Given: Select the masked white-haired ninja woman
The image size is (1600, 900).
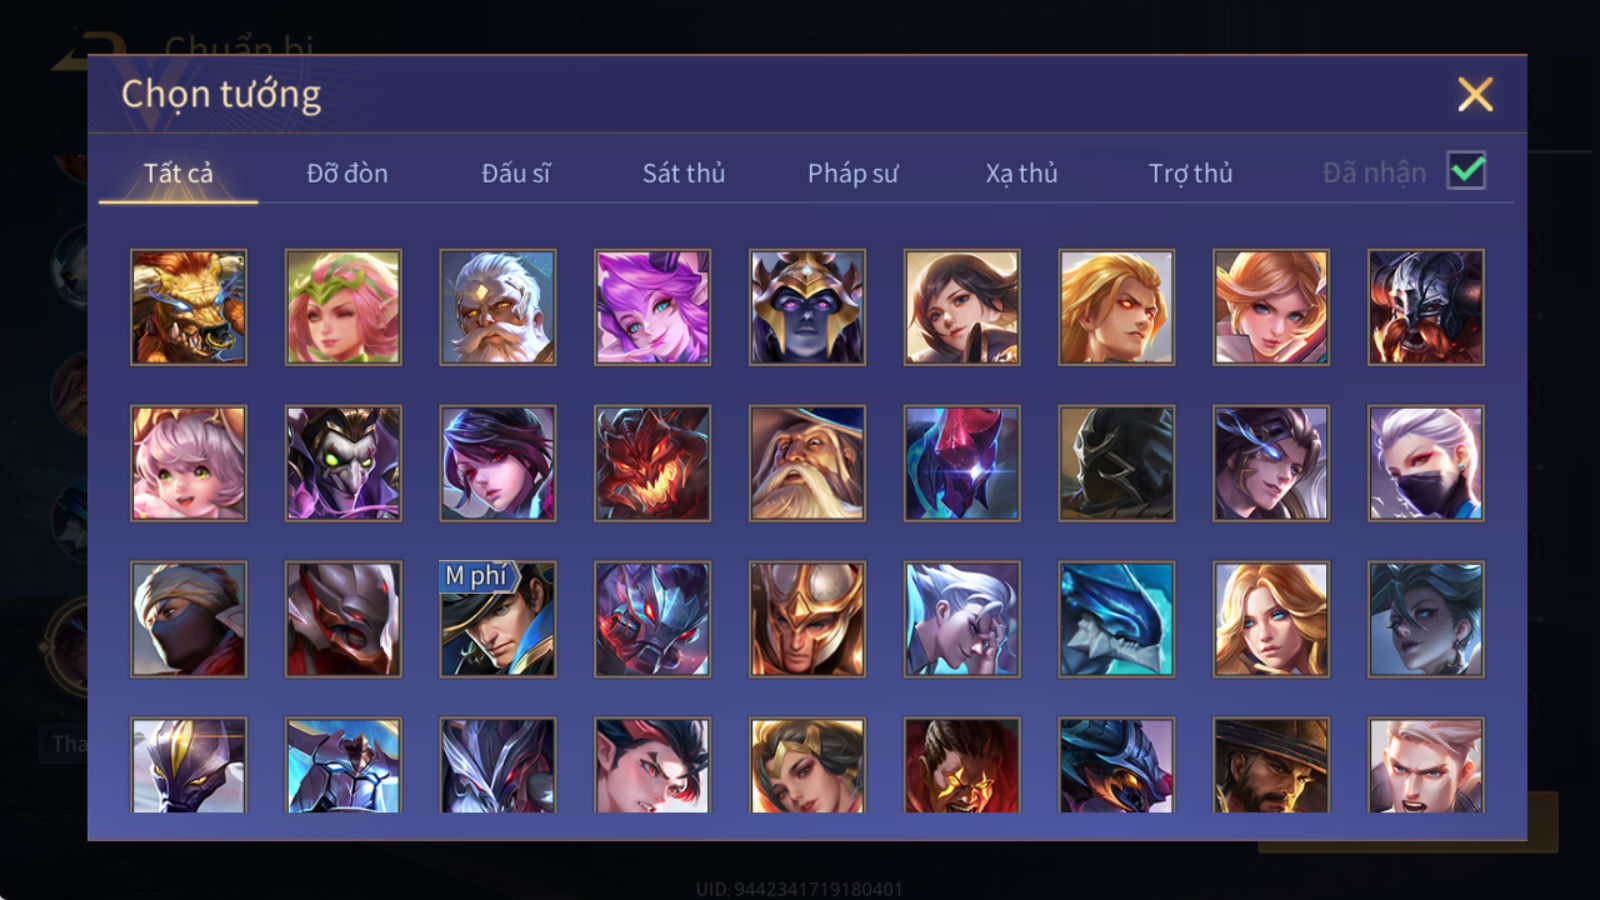Looking at the screenshot, I should [1426, 463].
